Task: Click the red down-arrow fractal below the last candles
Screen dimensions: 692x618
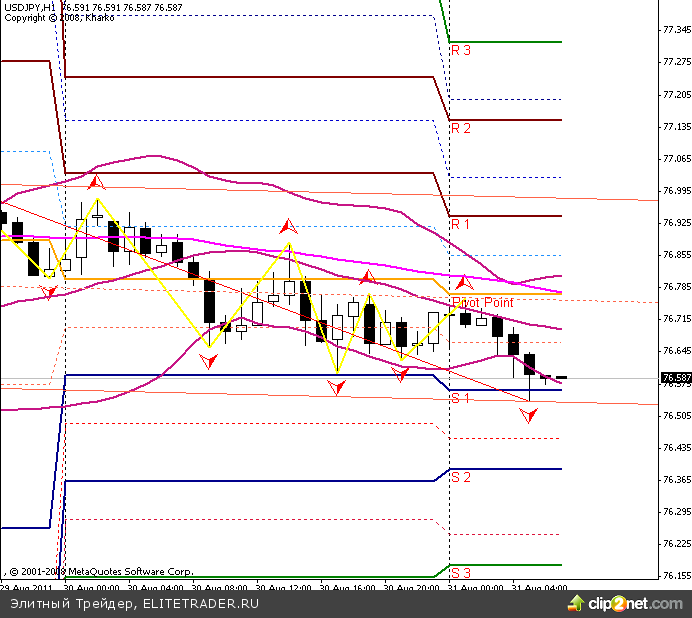Action: tap(528, 415)
